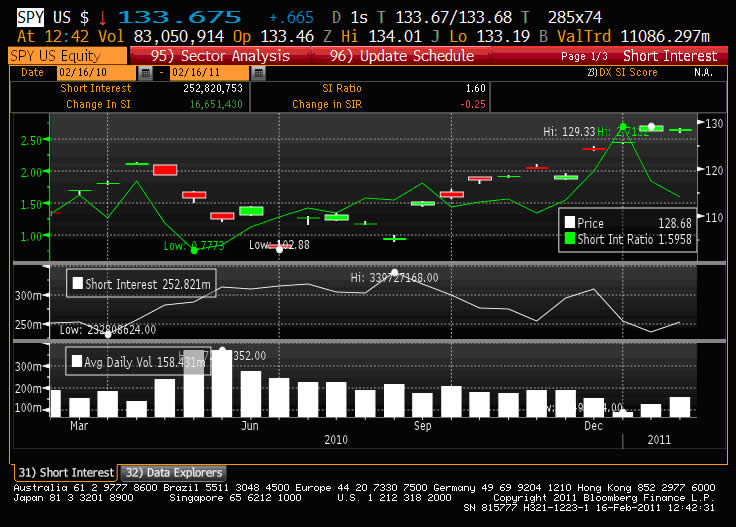This screenshot has height=527, width=736.
Task: Click the white Short Interest legend swatch
Action: 78,283
